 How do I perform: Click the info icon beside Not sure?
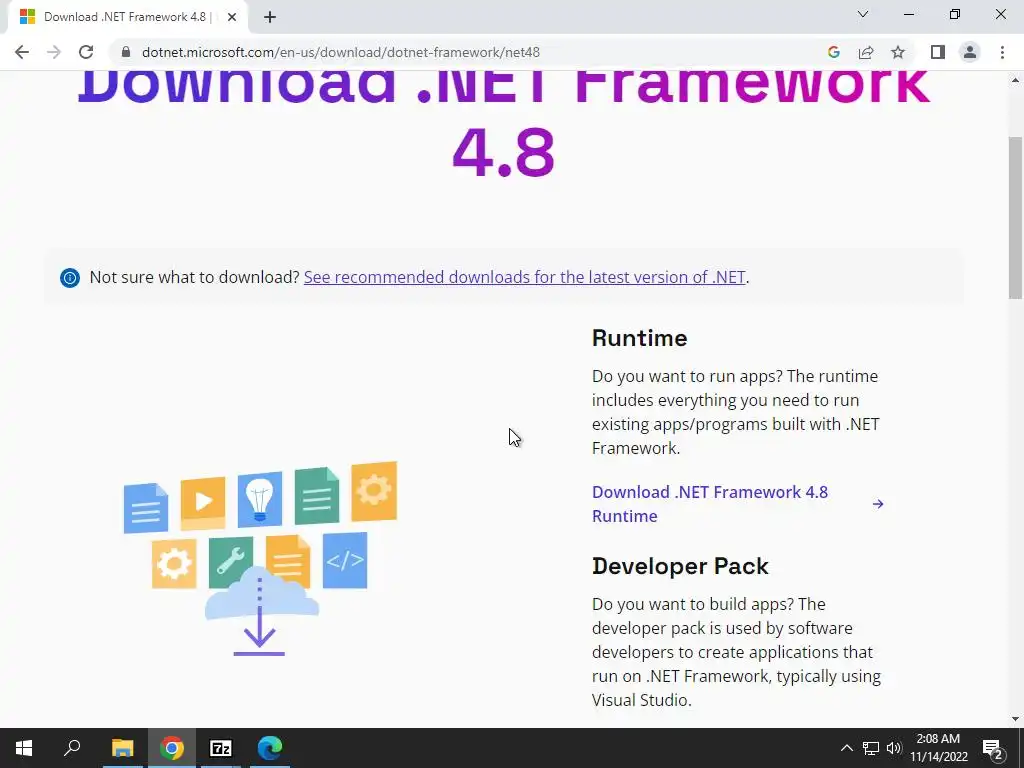tap(70, 278)
